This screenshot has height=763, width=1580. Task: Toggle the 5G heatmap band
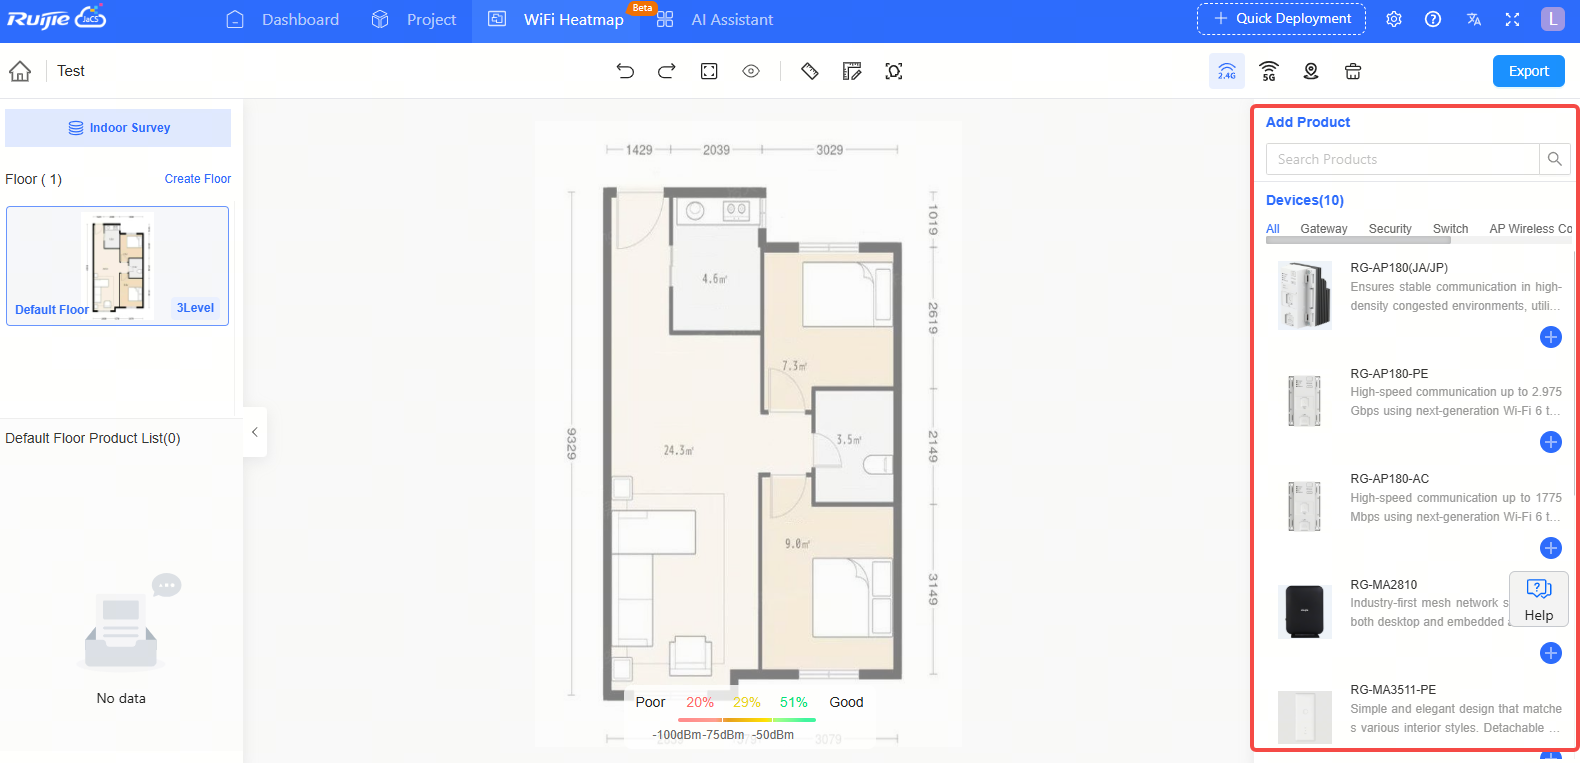pyautogui.click(x=1269, y=71)
